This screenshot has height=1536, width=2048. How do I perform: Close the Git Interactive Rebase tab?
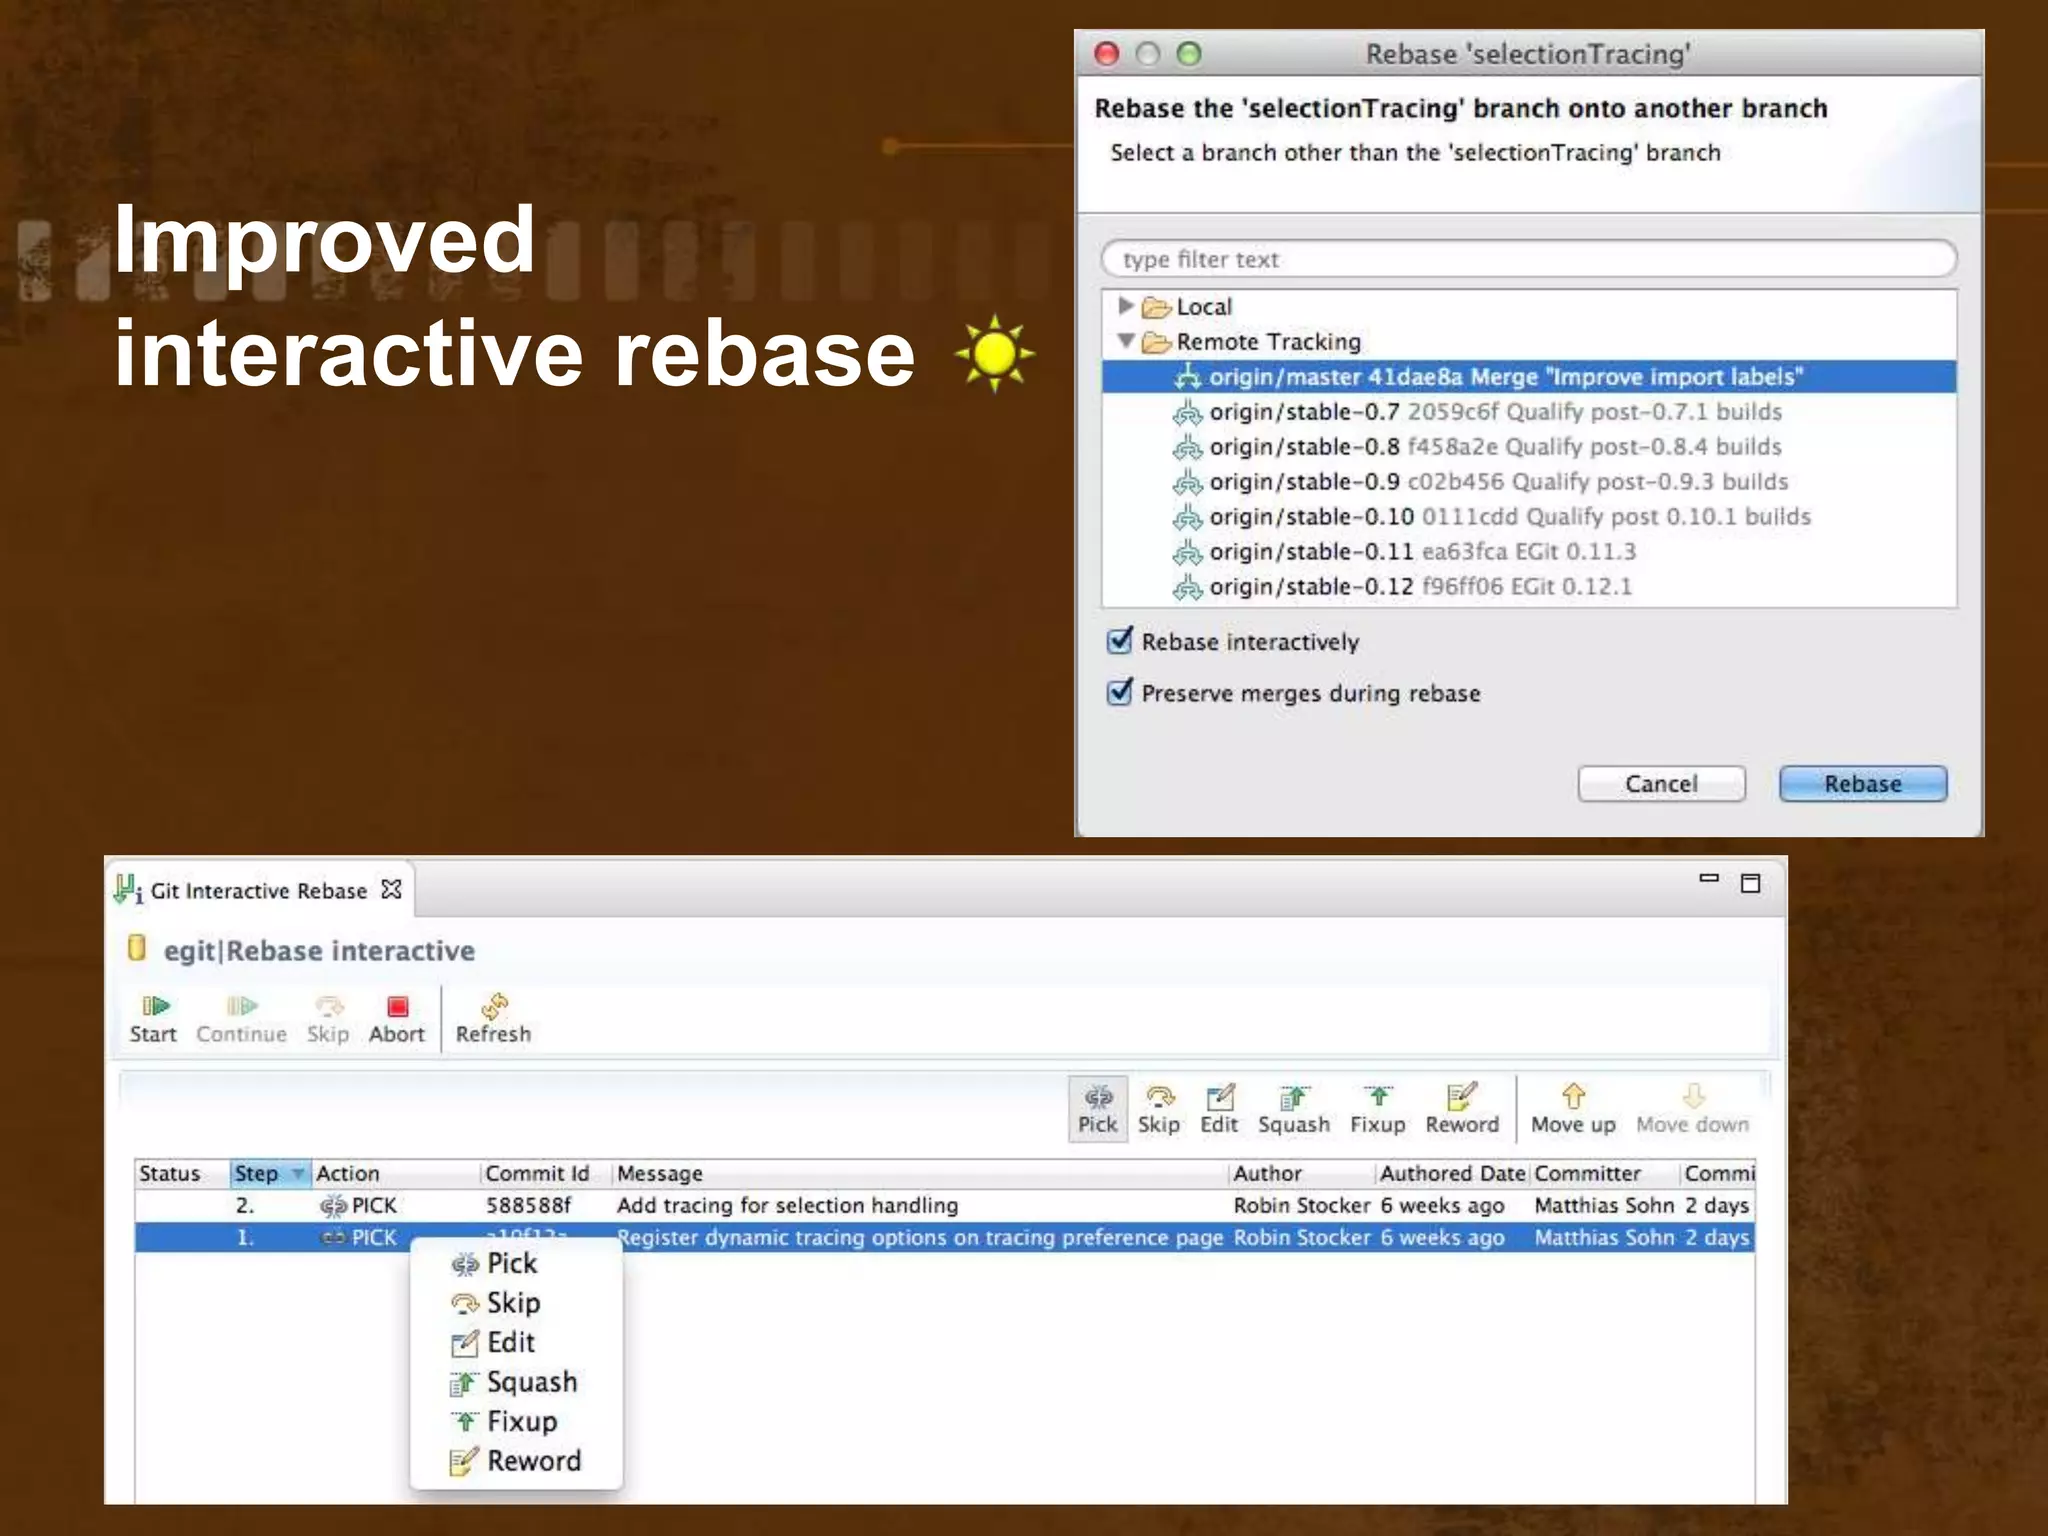(x=392, y=889)
